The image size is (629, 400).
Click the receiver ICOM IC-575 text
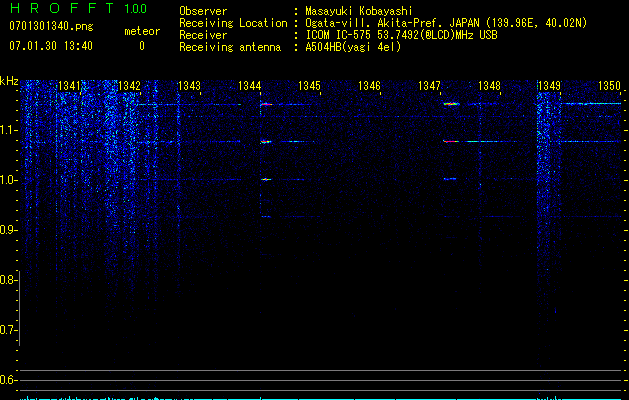click(401, 35)
